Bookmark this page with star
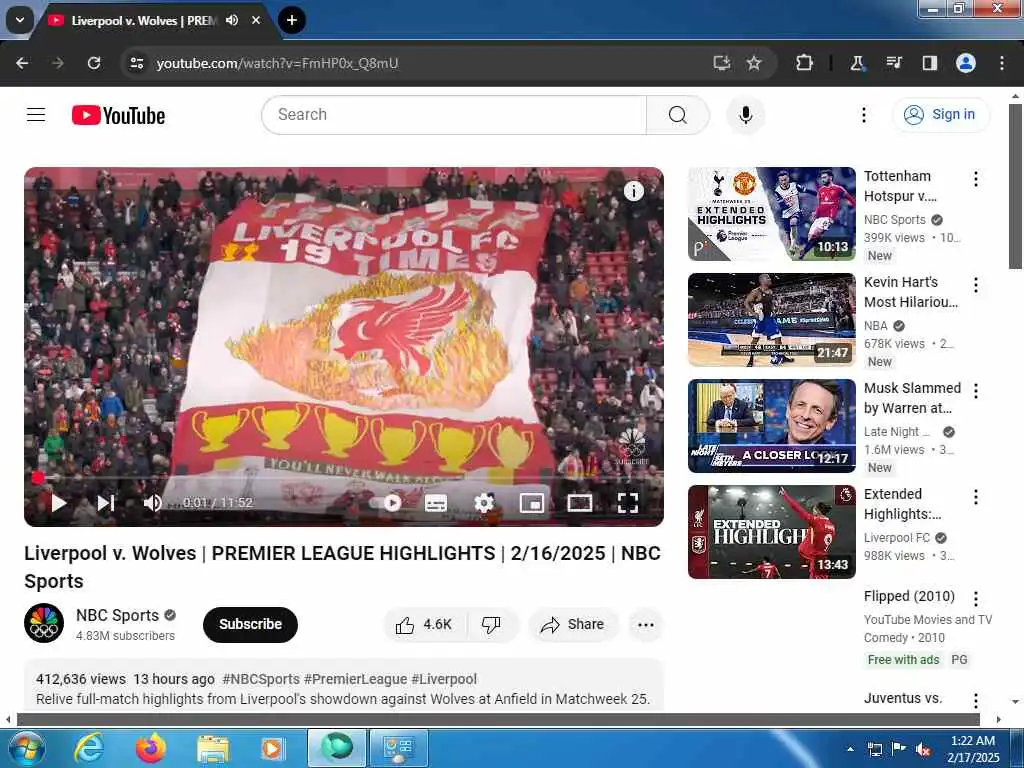Image resolution: width=1024 pixels, height=768 pixels. [754, 63]
